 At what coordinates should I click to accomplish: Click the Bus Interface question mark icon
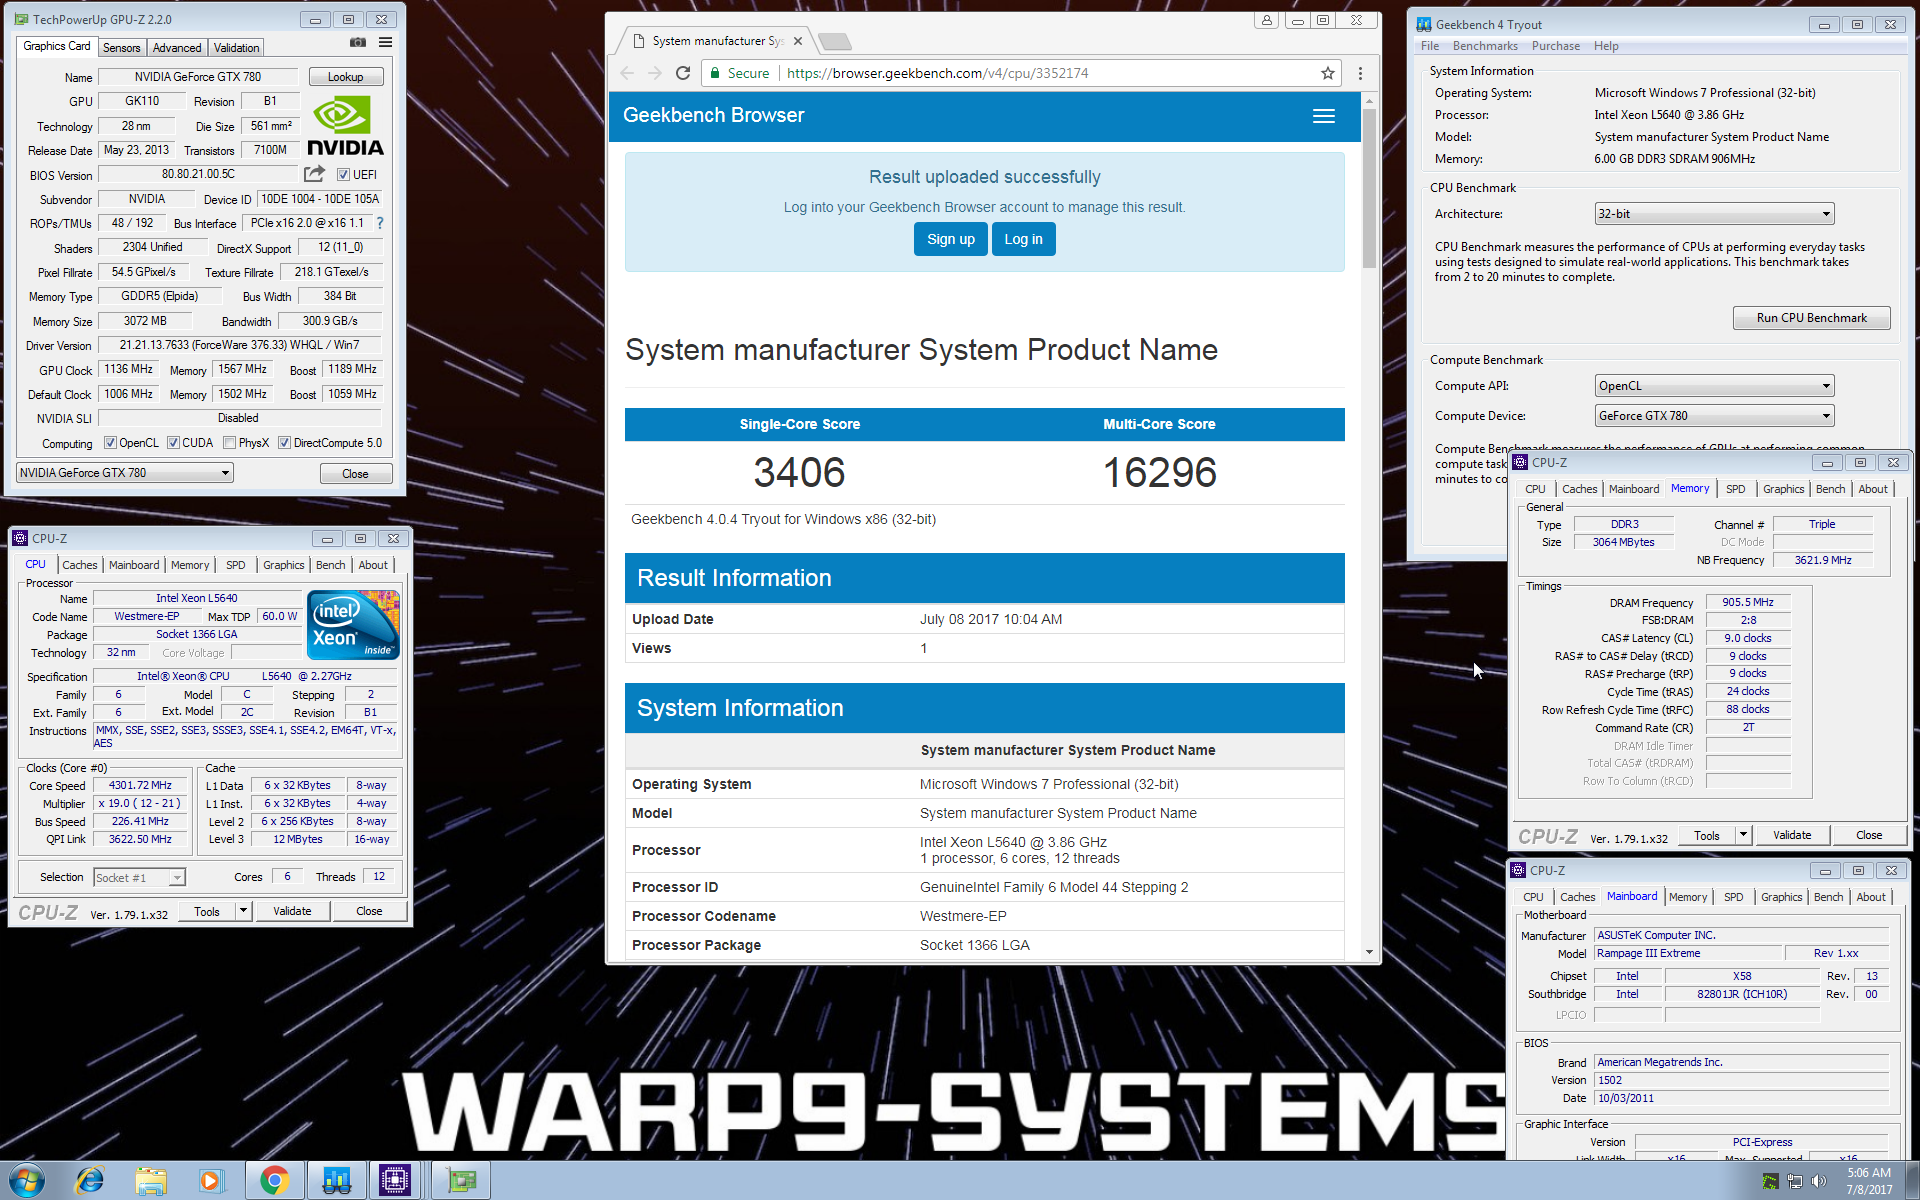[380, 223]
